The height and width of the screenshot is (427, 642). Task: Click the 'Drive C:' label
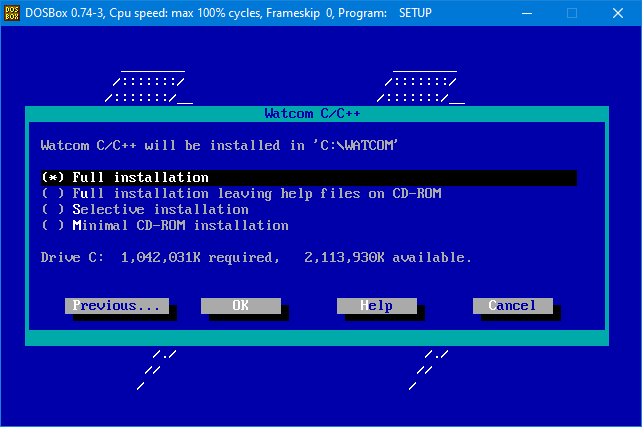pos(72,258)
